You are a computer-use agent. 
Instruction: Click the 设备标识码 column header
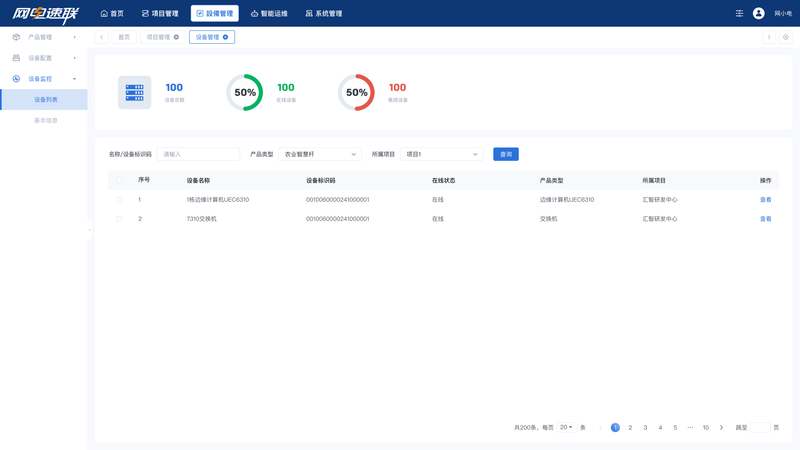coord(320,181)
